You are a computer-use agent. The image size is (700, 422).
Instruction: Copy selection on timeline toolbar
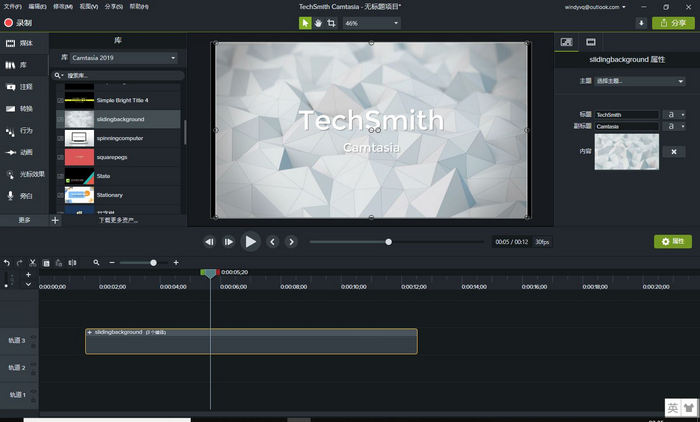tap(46, 263)
